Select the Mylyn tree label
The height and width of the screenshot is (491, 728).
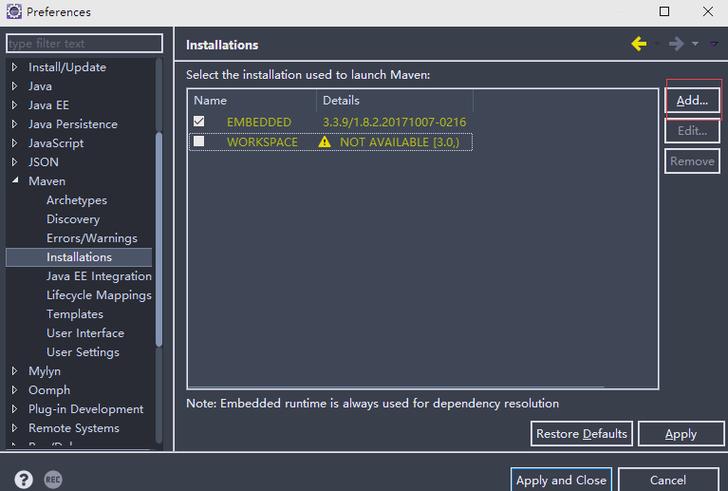45,371
